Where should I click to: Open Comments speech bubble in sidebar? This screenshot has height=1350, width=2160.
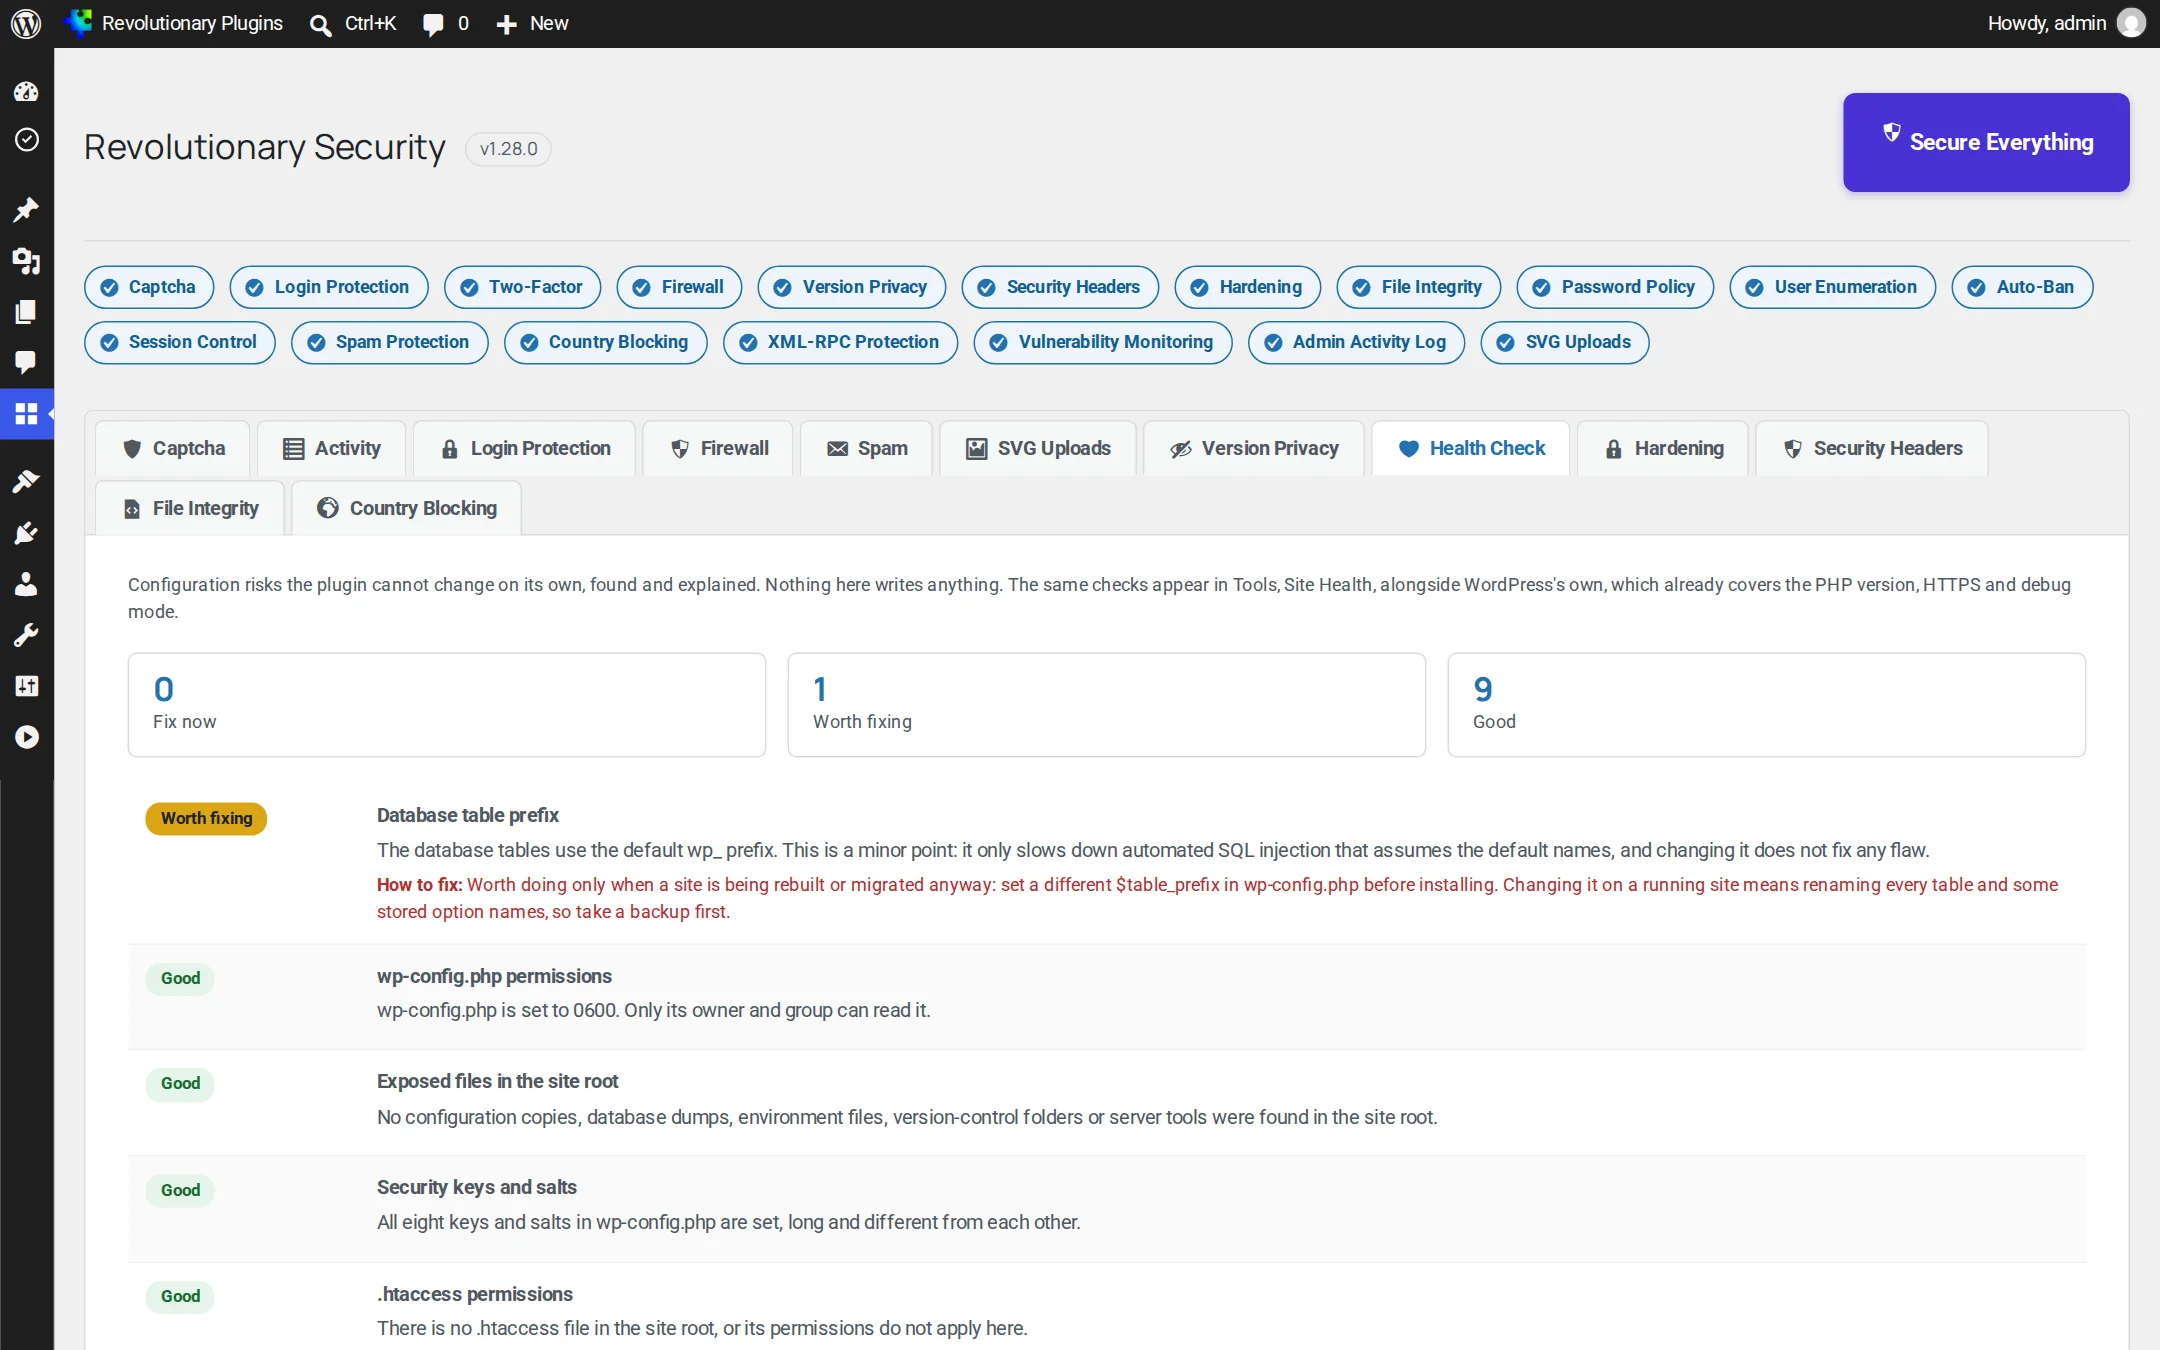tap(26, 362)
